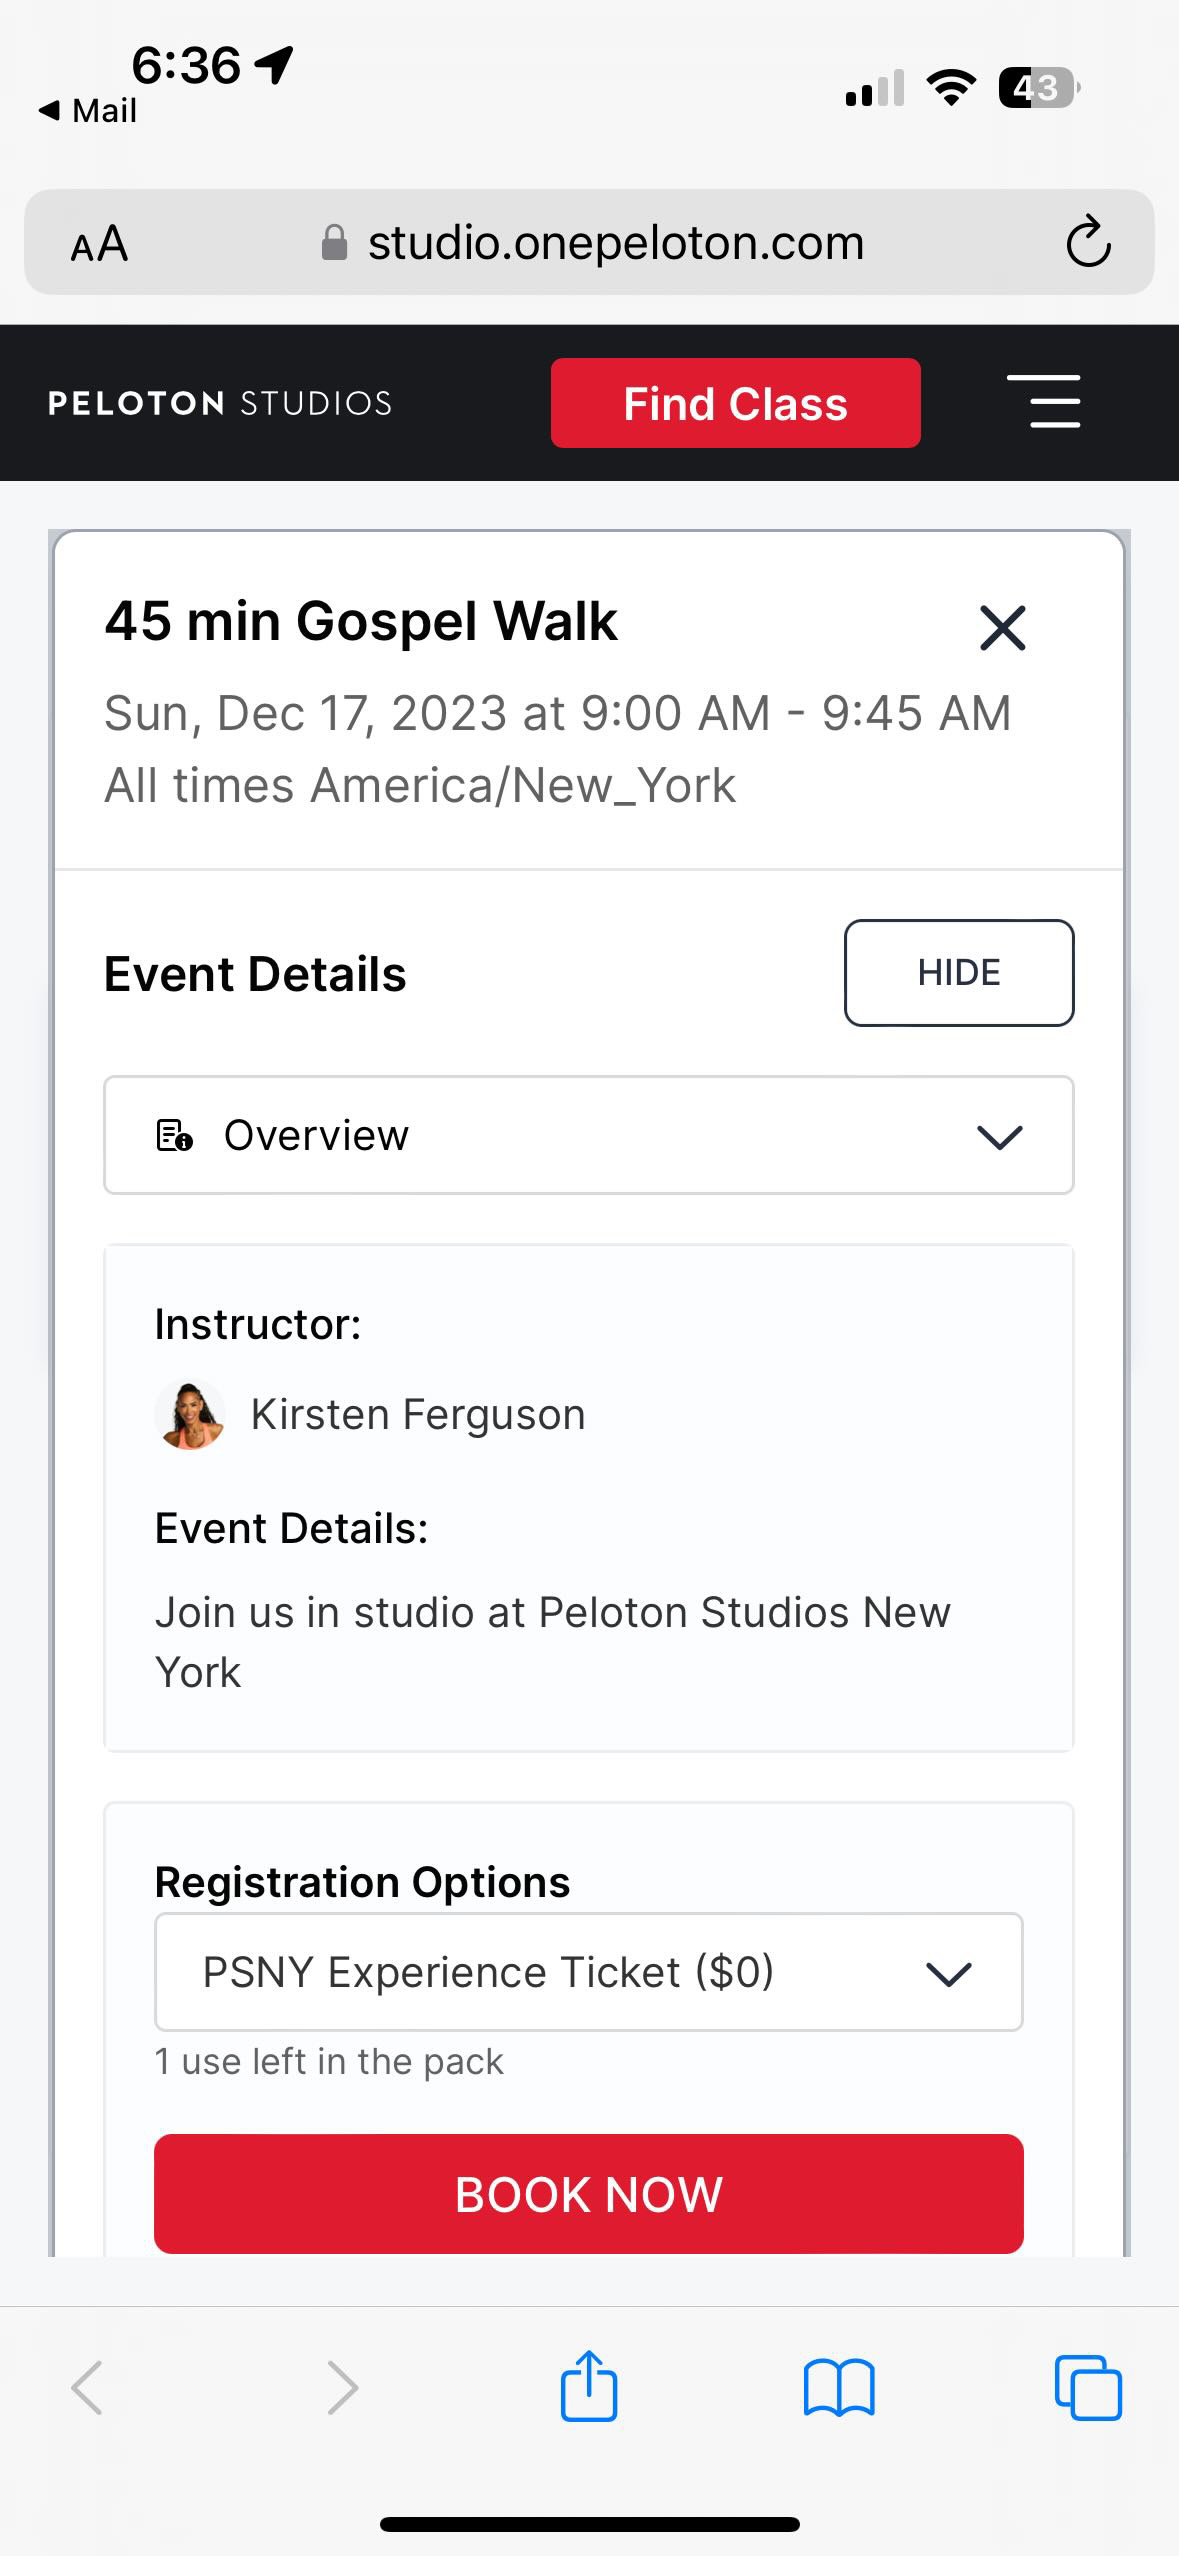1179x2556 pixels.
Task: Tap the address bar lock icon
Action: click(334, 243)
